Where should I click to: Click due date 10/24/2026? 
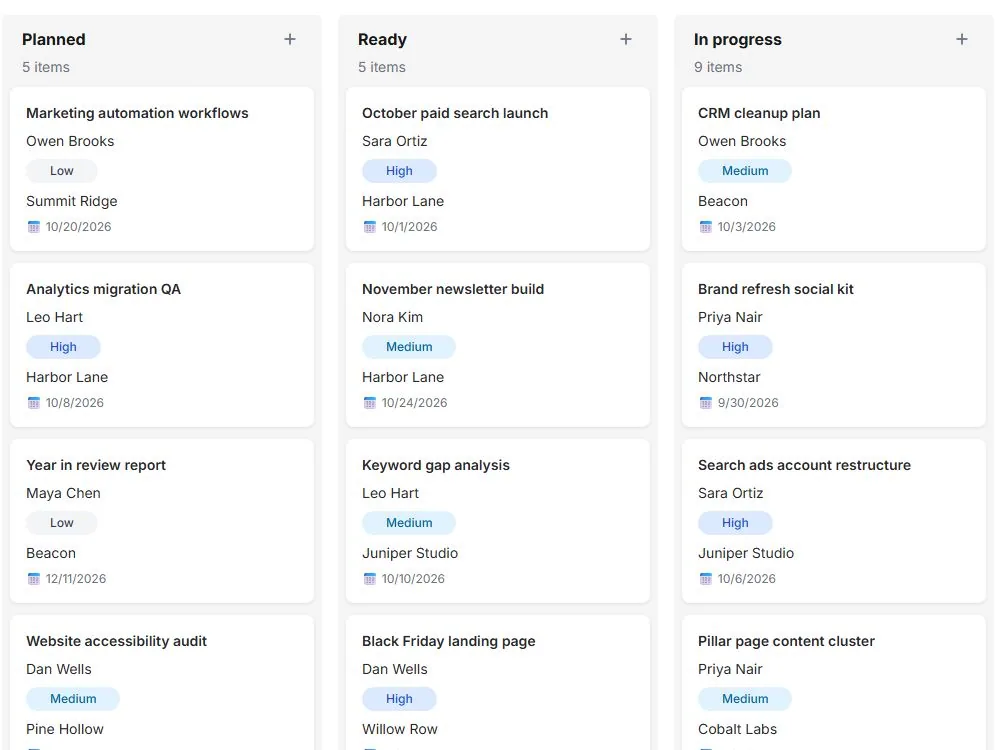tap(415, 402)
